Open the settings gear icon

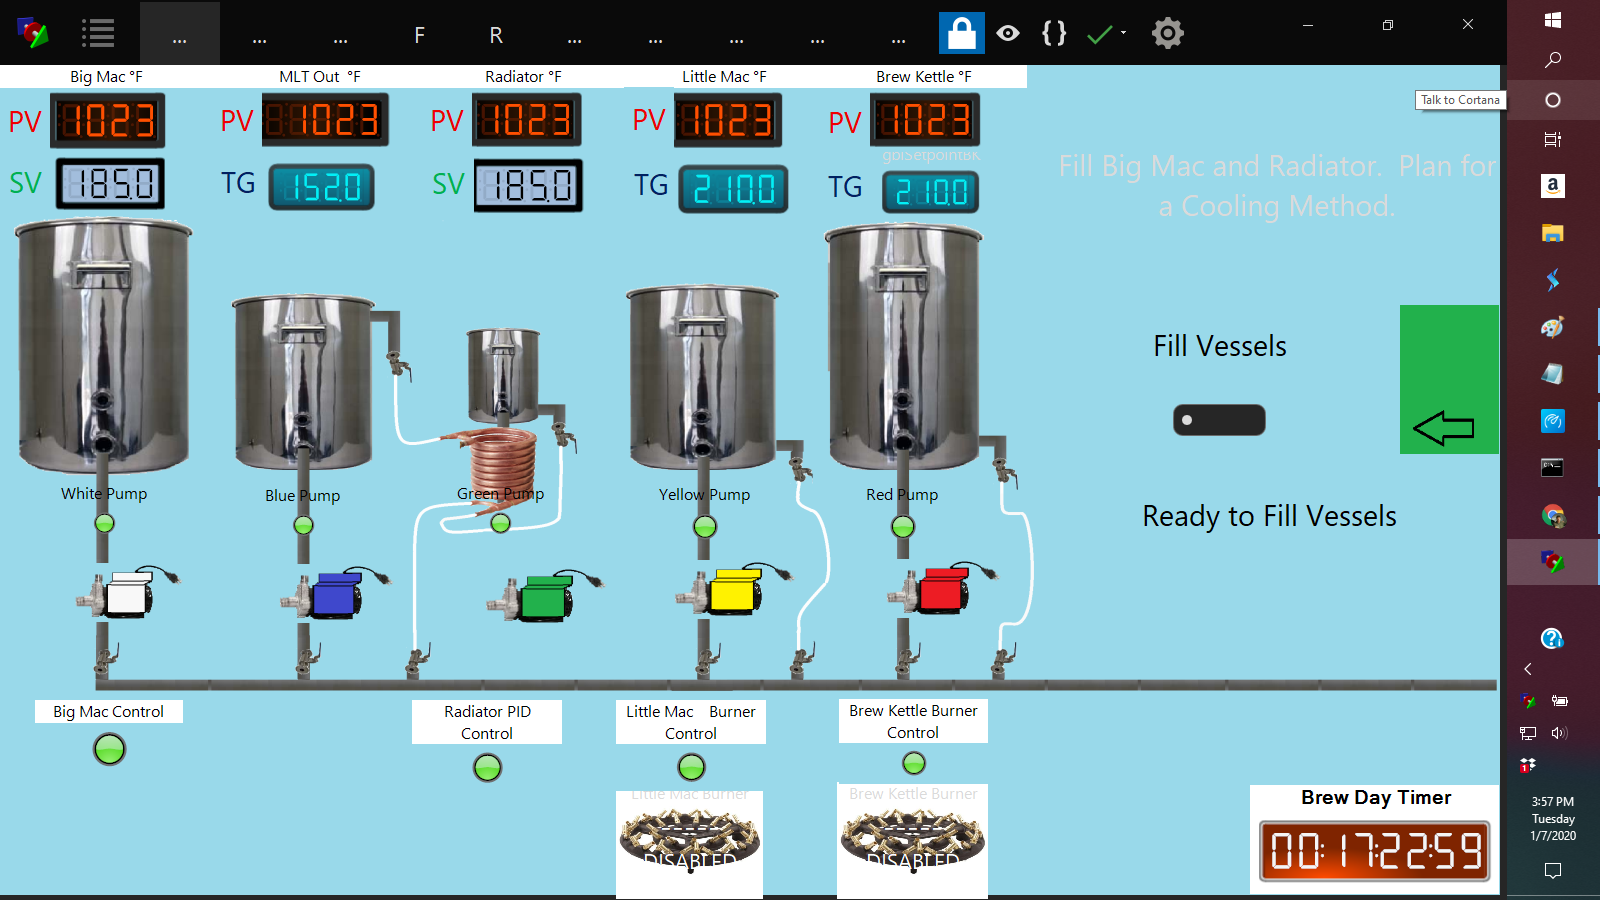1167,33
